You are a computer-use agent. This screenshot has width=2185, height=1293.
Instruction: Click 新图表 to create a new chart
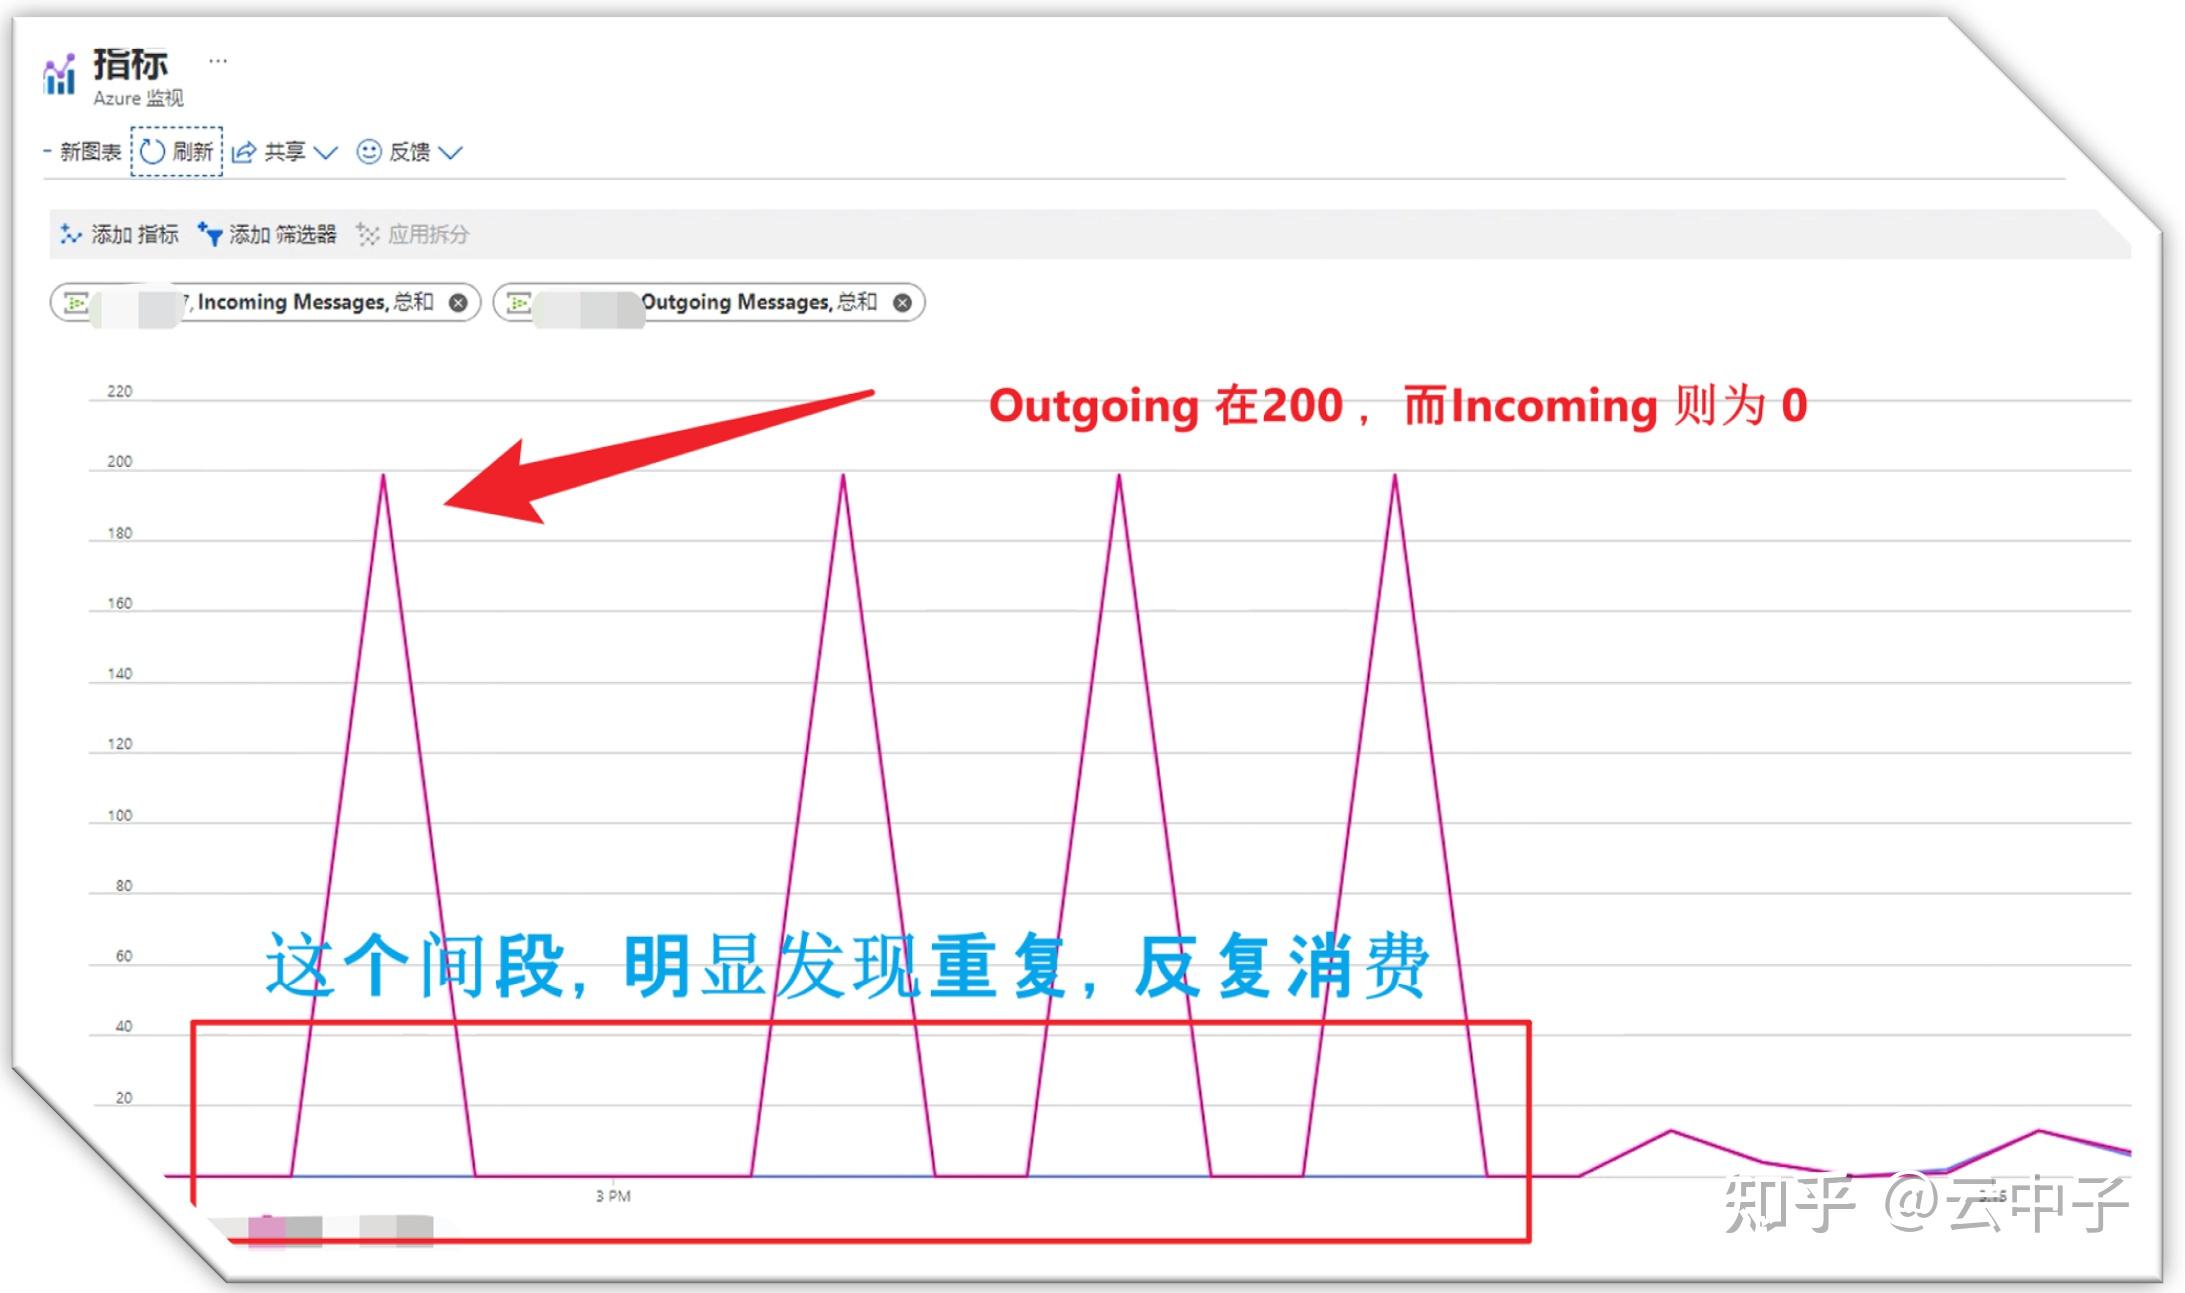[89, 151]
